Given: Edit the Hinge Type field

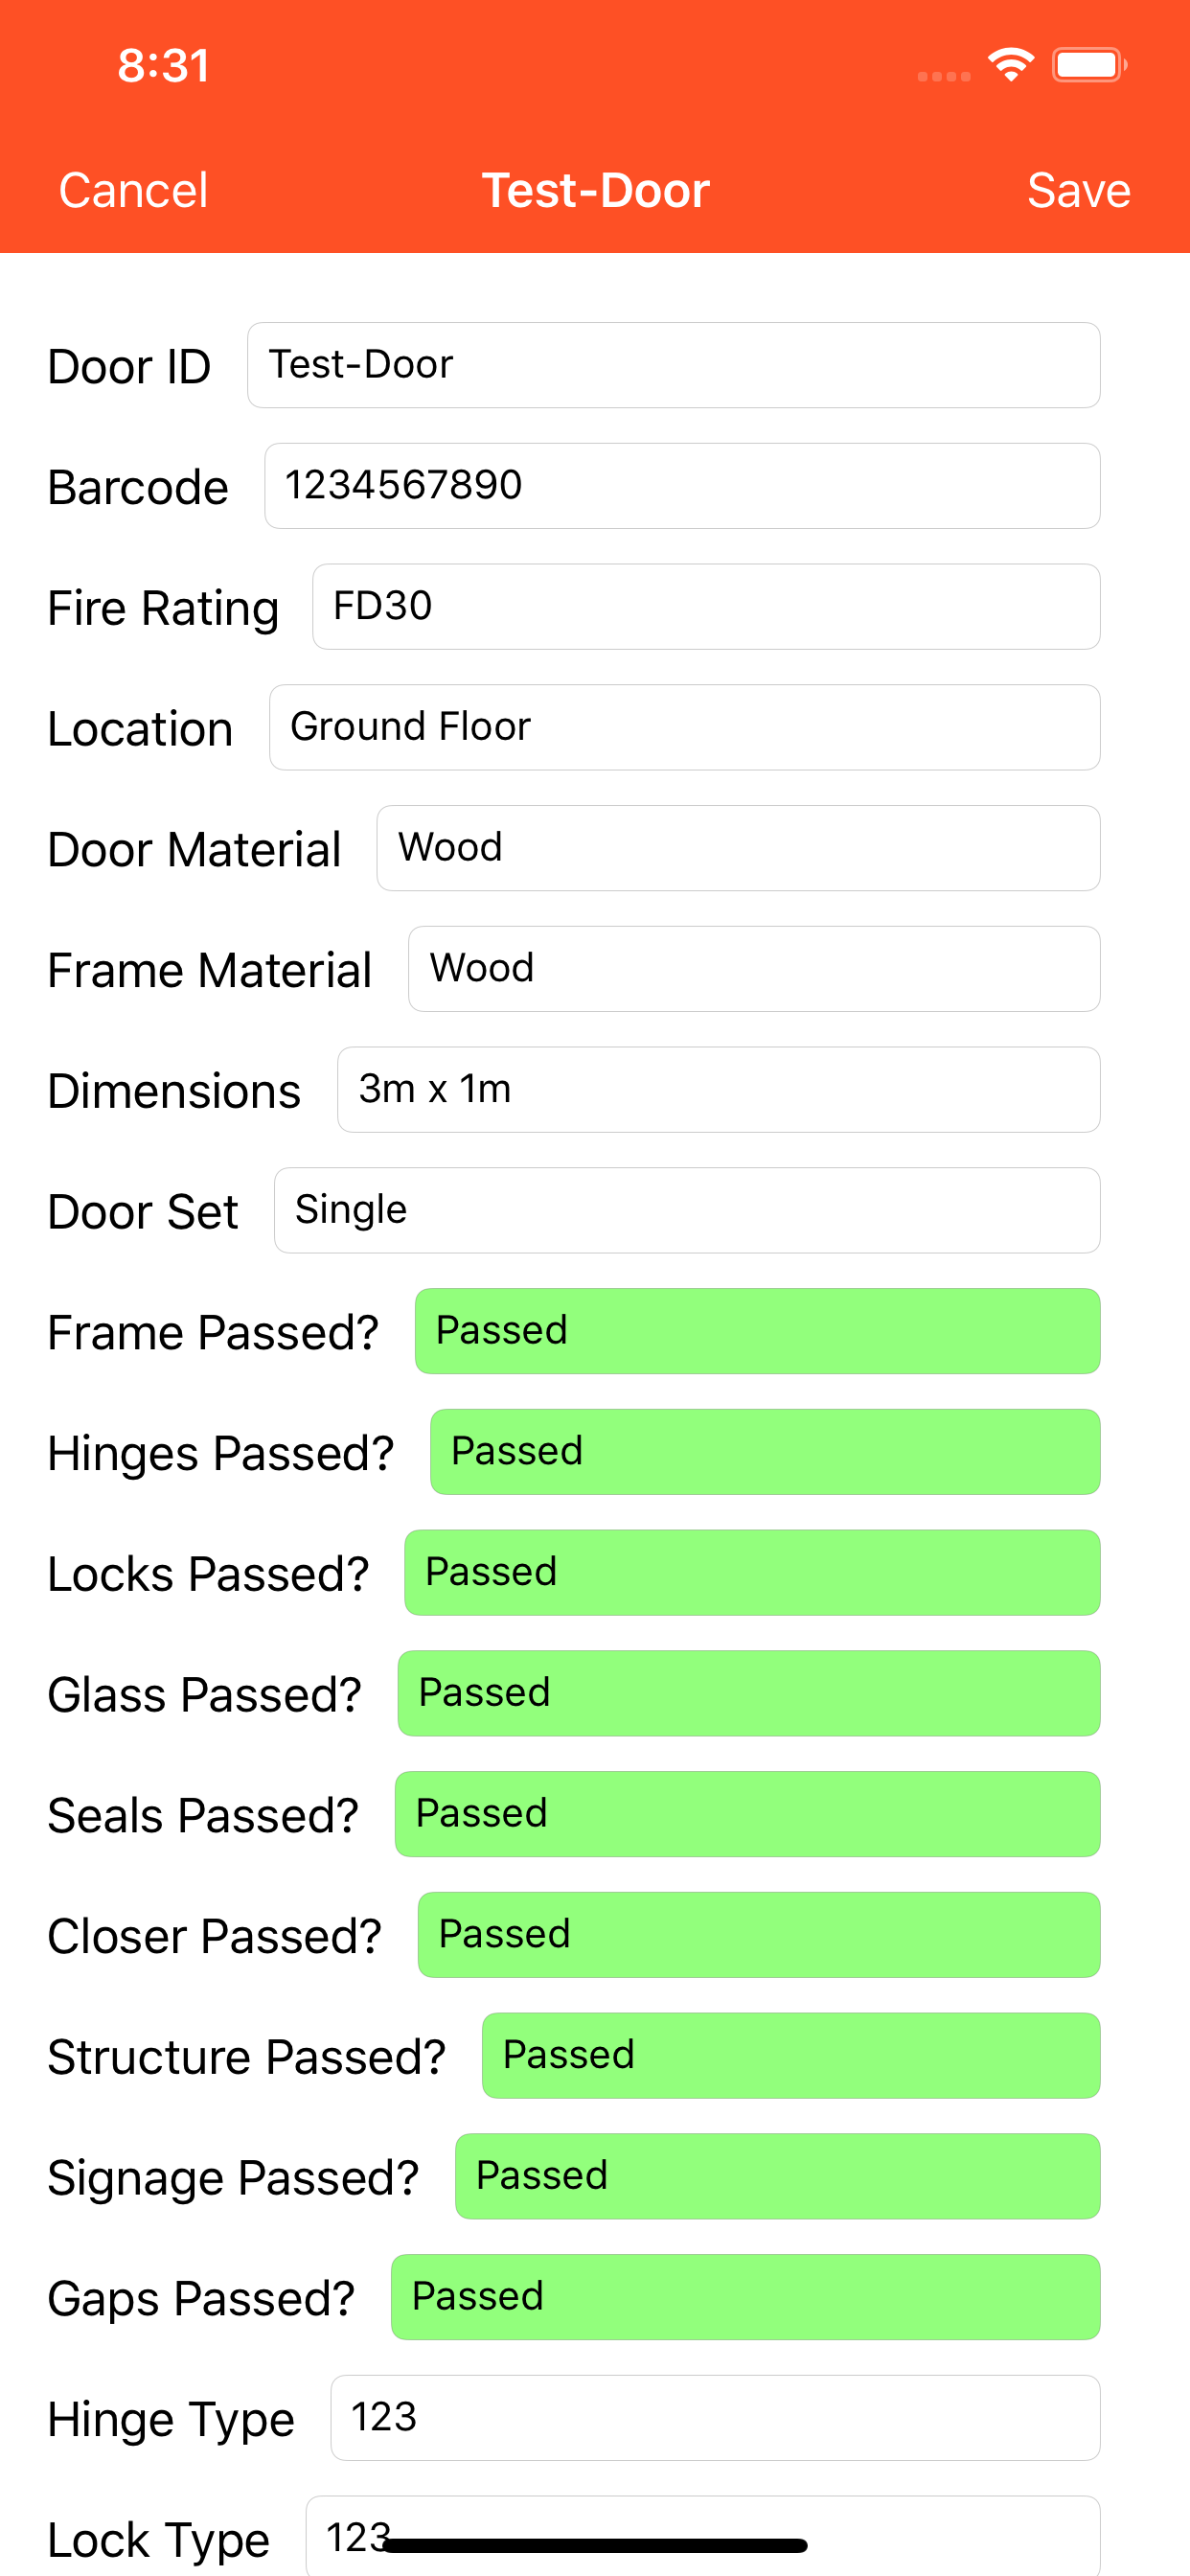Looking at the screenshot, I should click(x=714, y=2418).
